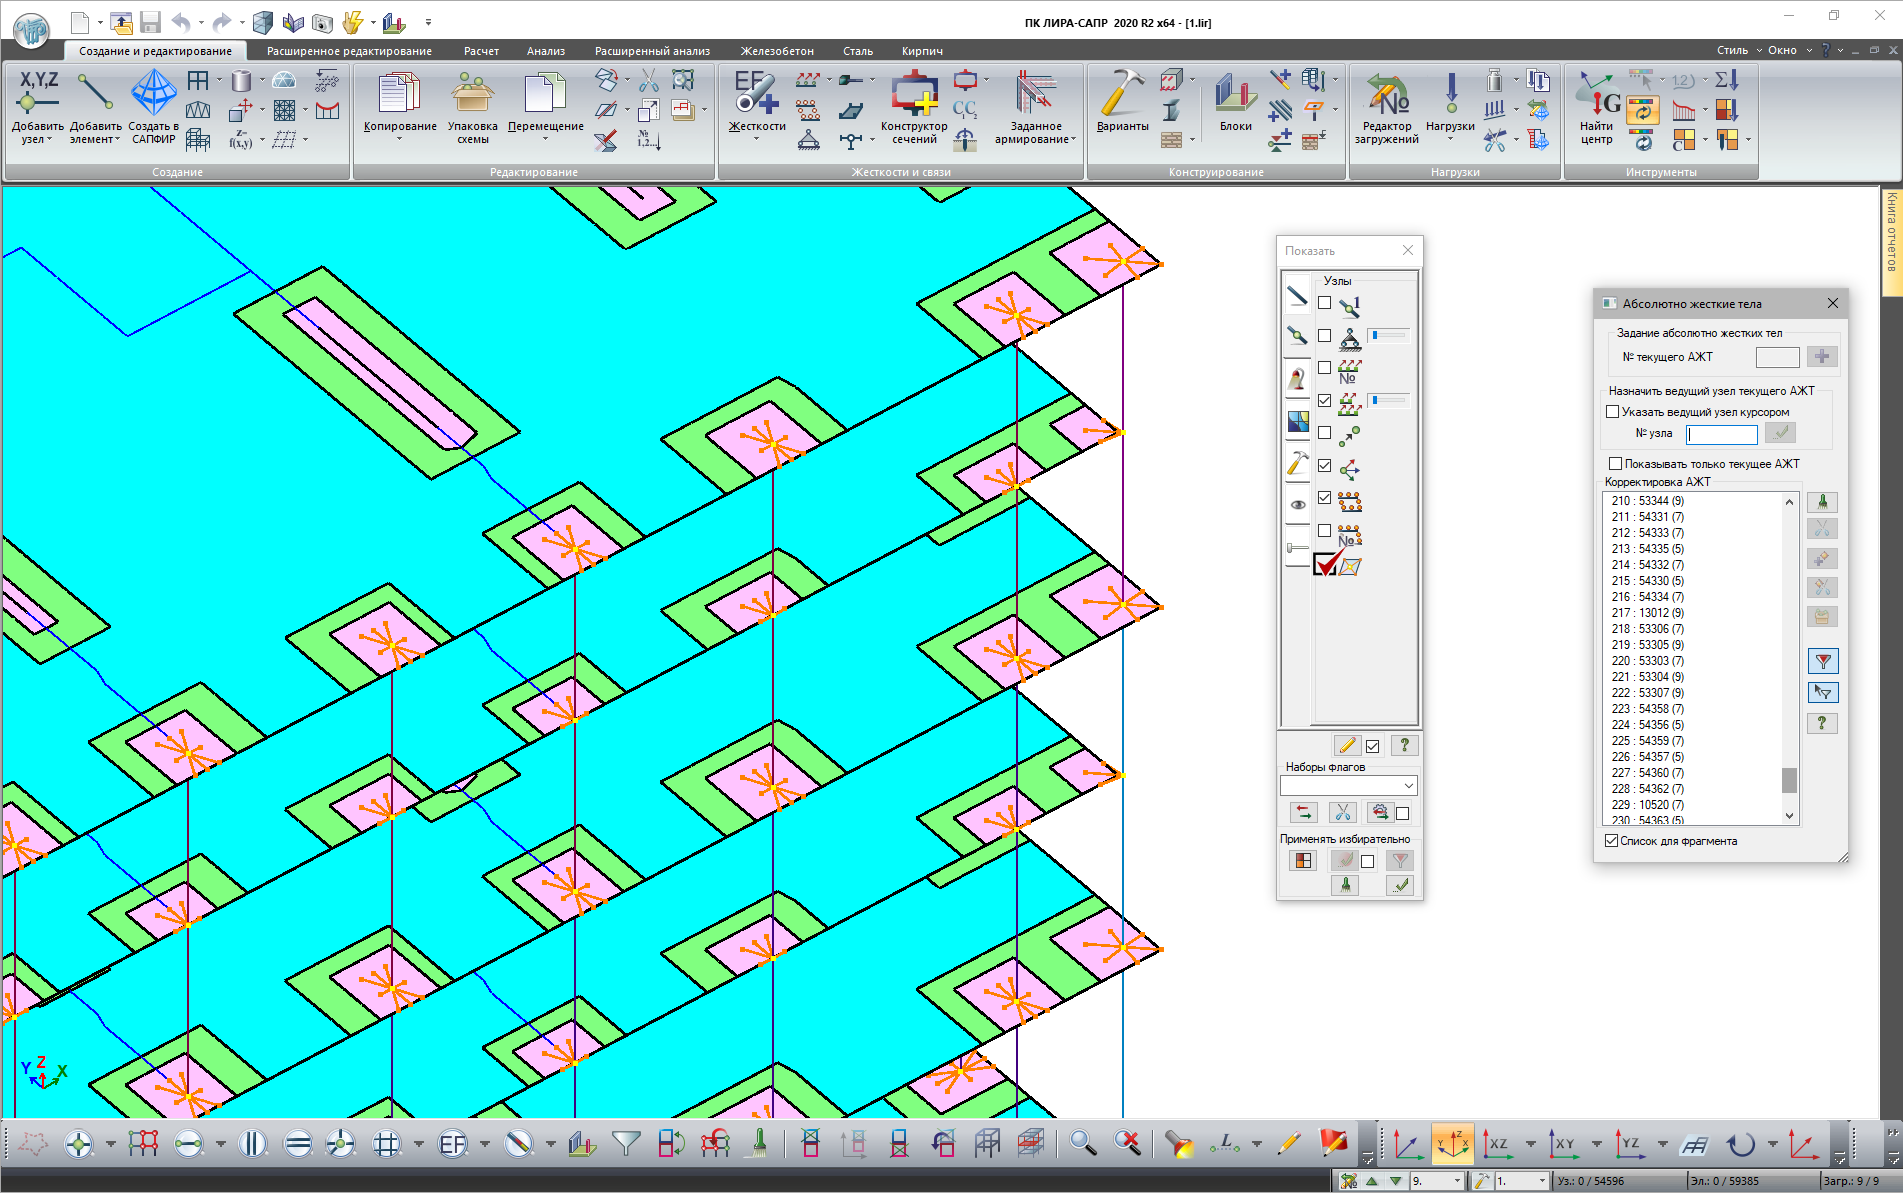
Task: Click the Найти центр icon
Action: (x=1596, y=96)
